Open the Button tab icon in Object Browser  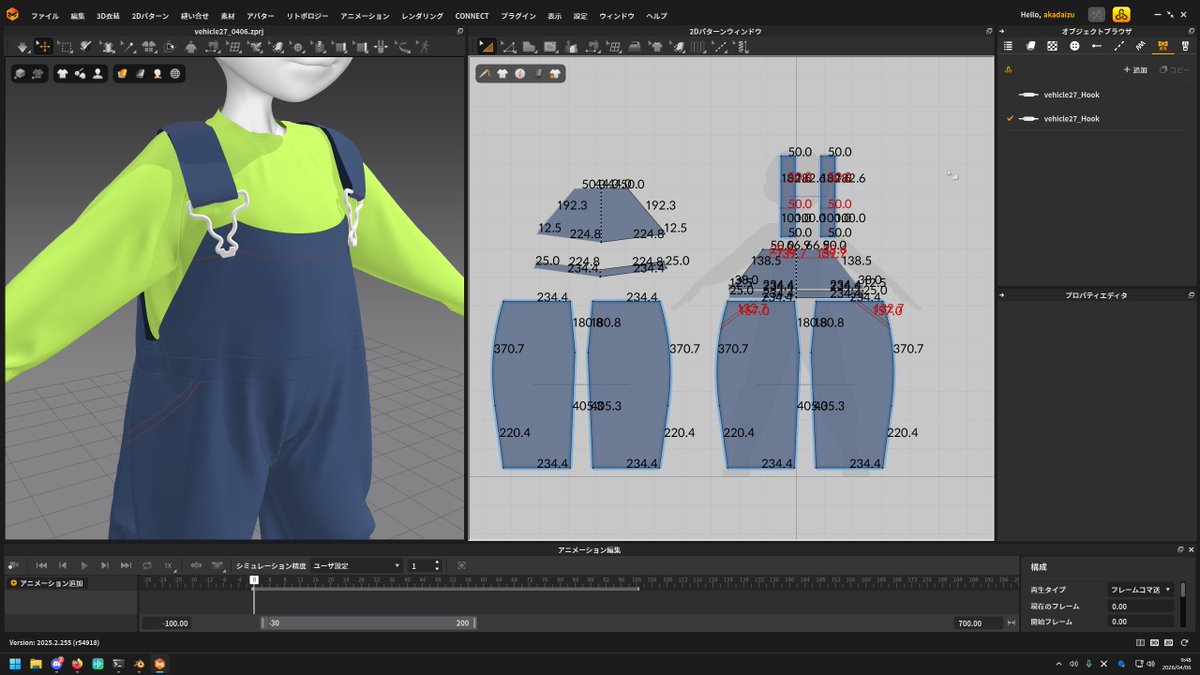tap(1075, 46)
